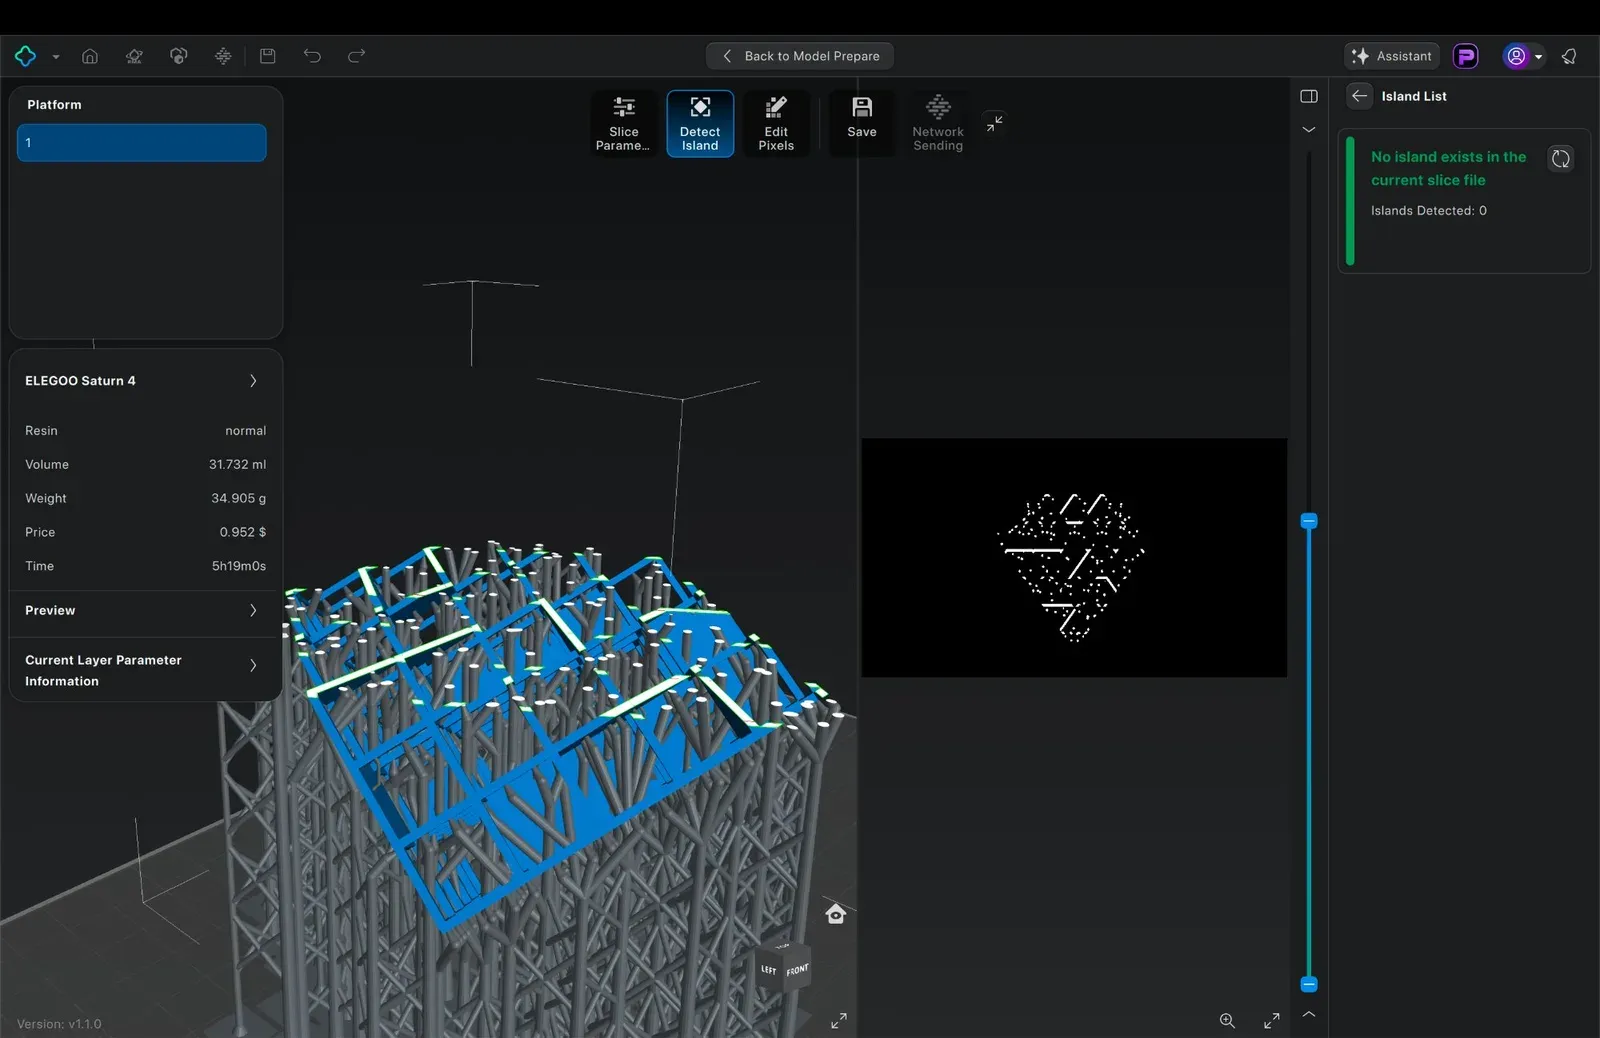
Task: Click the slice layer image thumbnail
Action: click(1074, 558)
